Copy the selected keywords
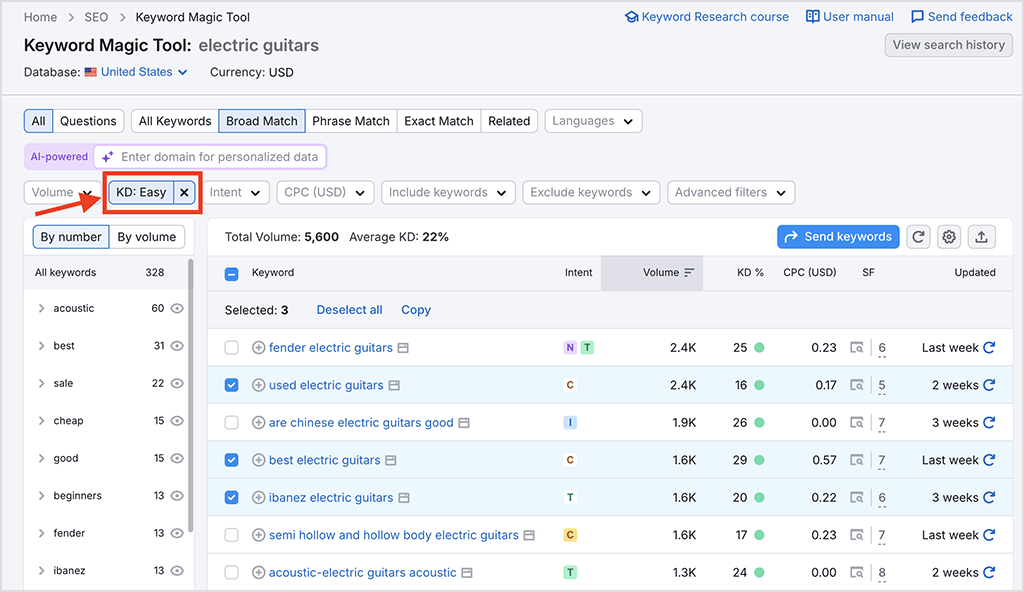This screenshot has height=592, width=1024. tap(416, 310)
